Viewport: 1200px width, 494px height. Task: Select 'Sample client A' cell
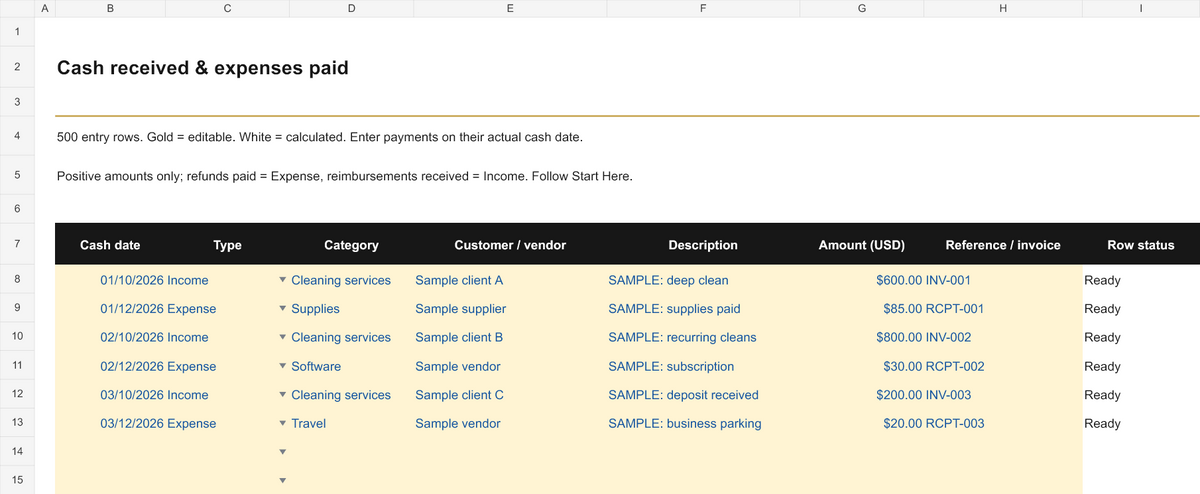[x=509, y=280]
